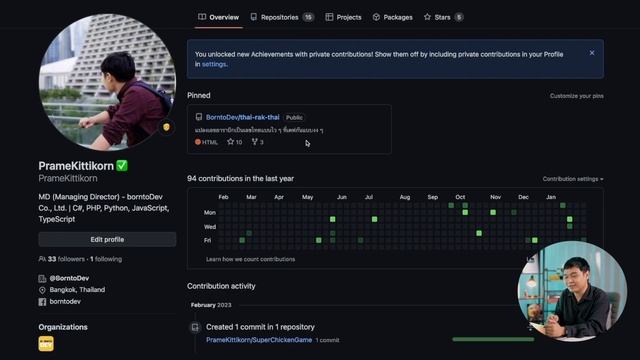Click the organization building icon
The image size is (640, 360).
click(42, 279)
